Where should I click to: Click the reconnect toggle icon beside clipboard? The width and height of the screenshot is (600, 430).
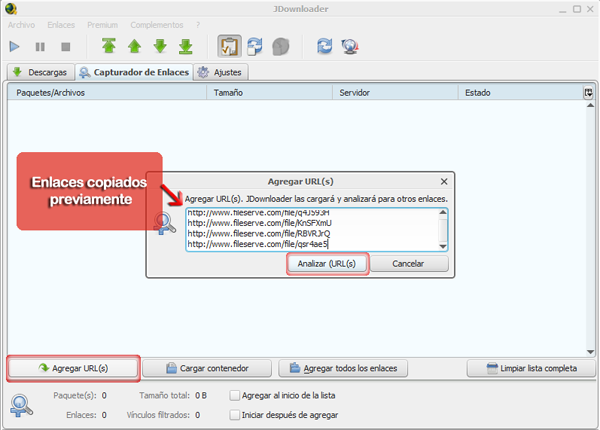click(255, 46)
